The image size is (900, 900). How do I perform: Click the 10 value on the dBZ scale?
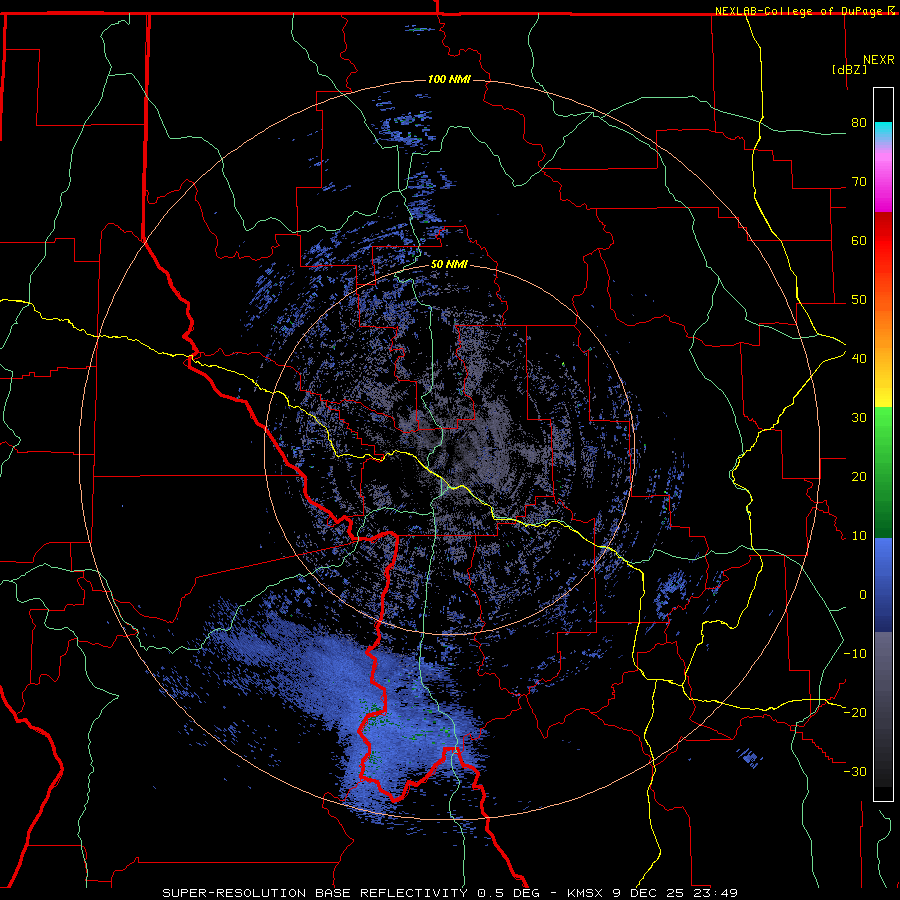point(859,536)
